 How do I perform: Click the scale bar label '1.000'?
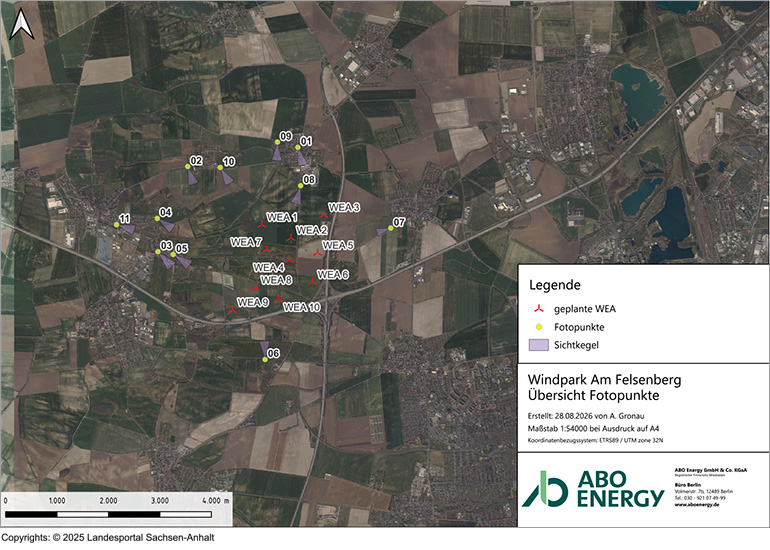(x=57, y=500)
